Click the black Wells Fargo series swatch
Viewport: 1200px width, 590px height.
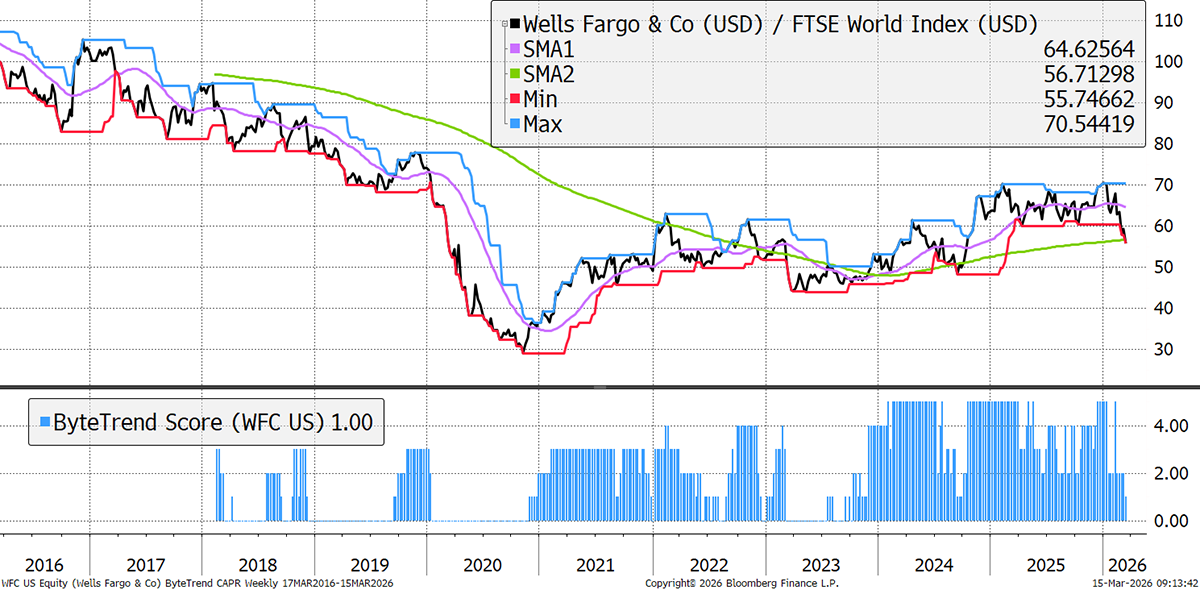(x=515, y=24)
